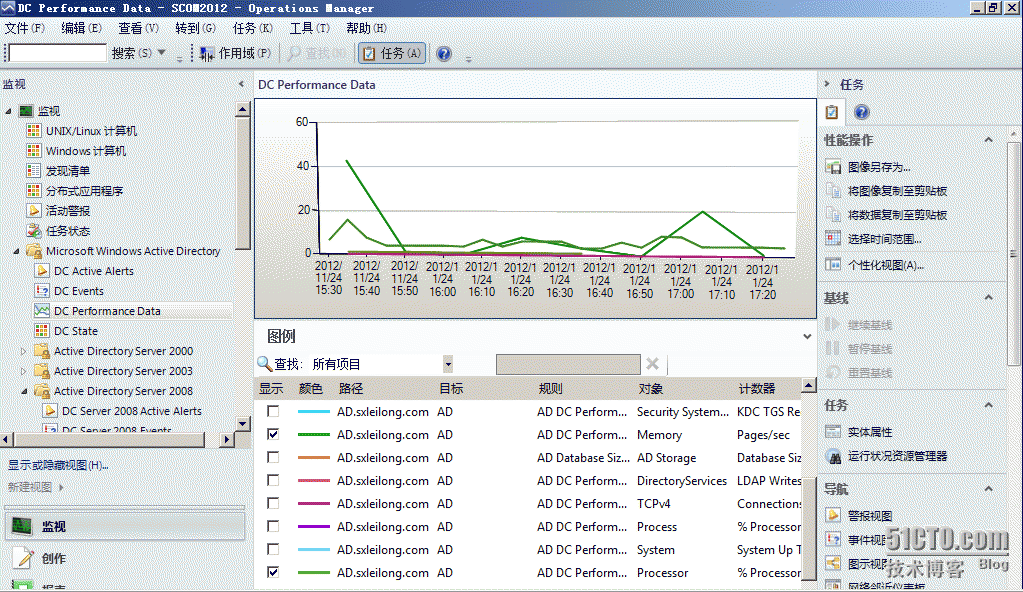Click the 将数据复制至剪贴板 icon
Viewport: 1023px width, 592px height.
click(833, 215)
